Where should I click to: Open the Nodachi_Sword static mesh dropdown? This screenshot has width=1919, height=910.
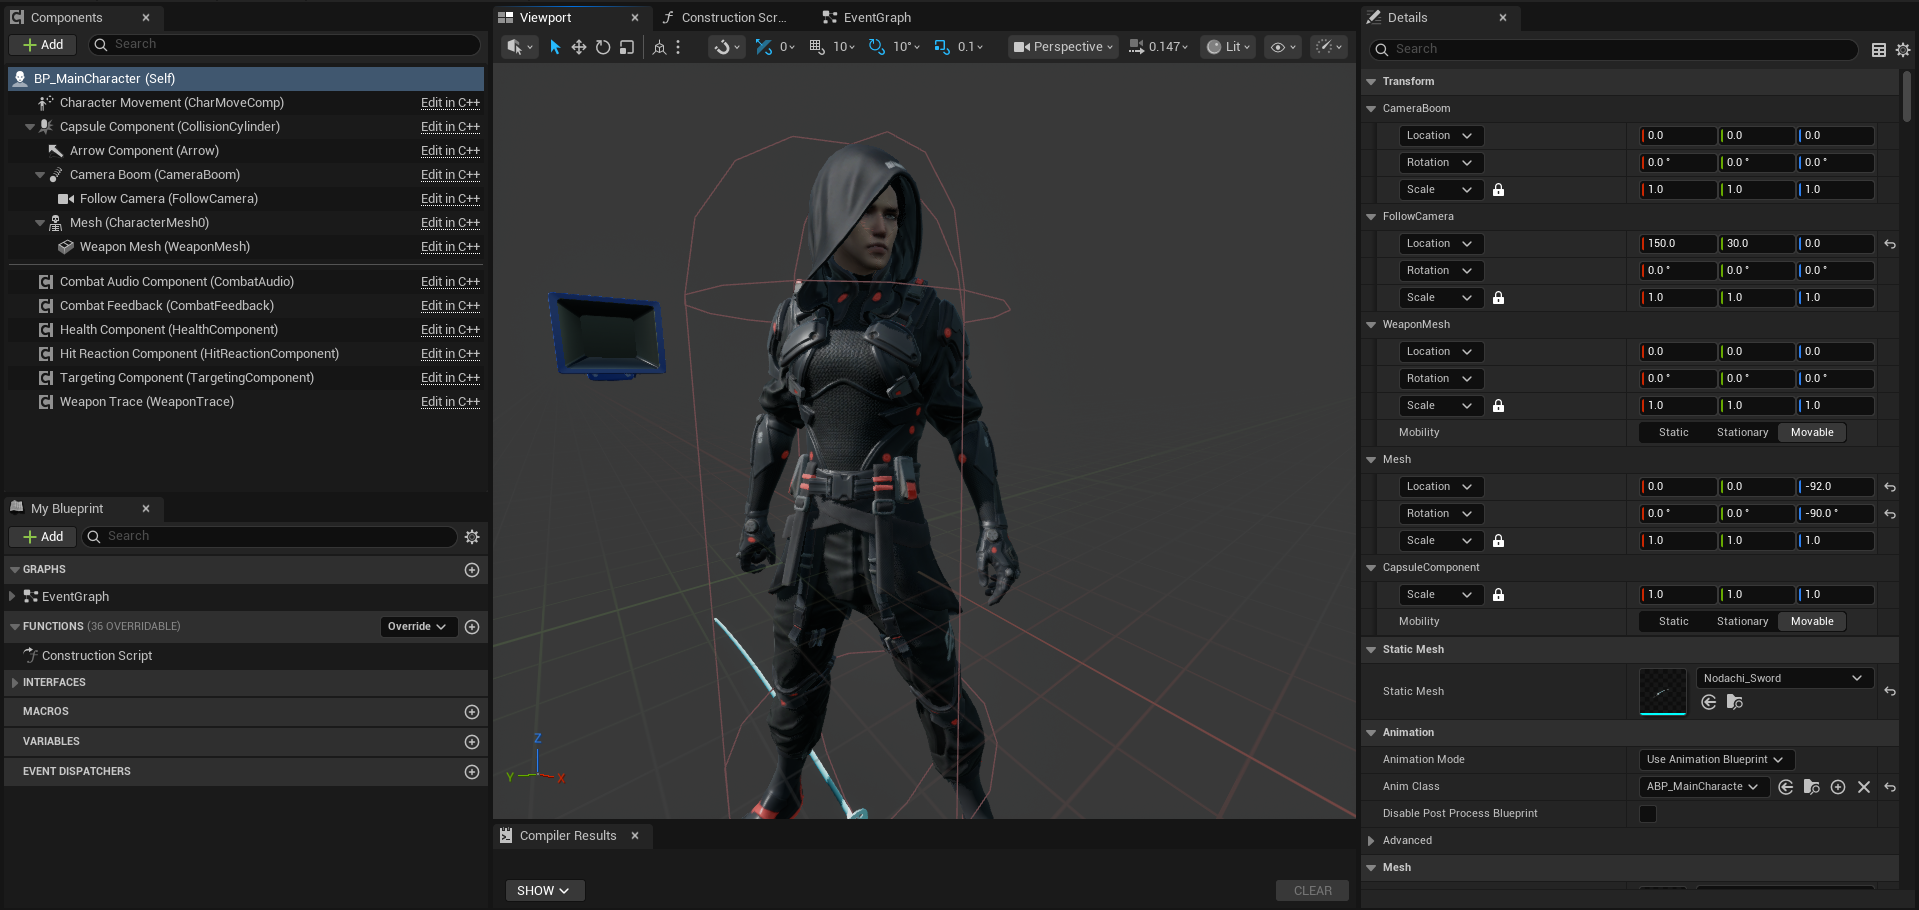click(x=1784, y=678)
